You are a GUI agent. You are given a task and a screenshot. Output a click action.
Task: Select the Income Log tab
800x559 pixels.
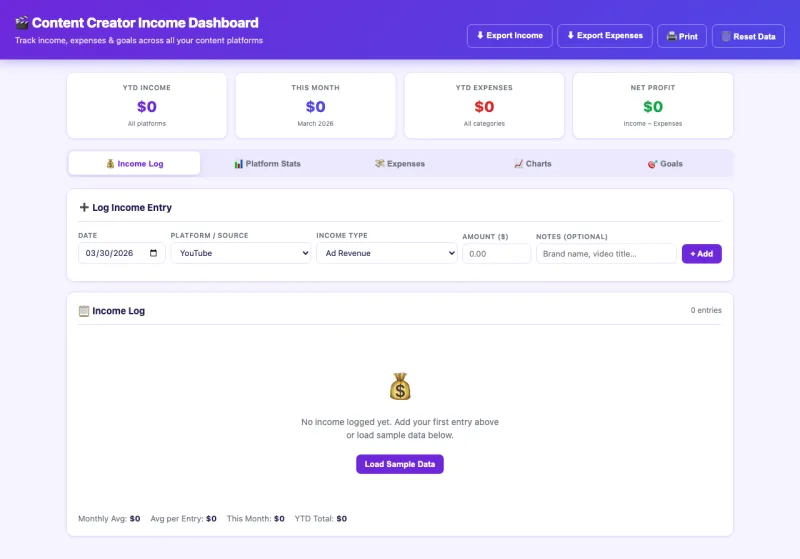click(134, 164)
